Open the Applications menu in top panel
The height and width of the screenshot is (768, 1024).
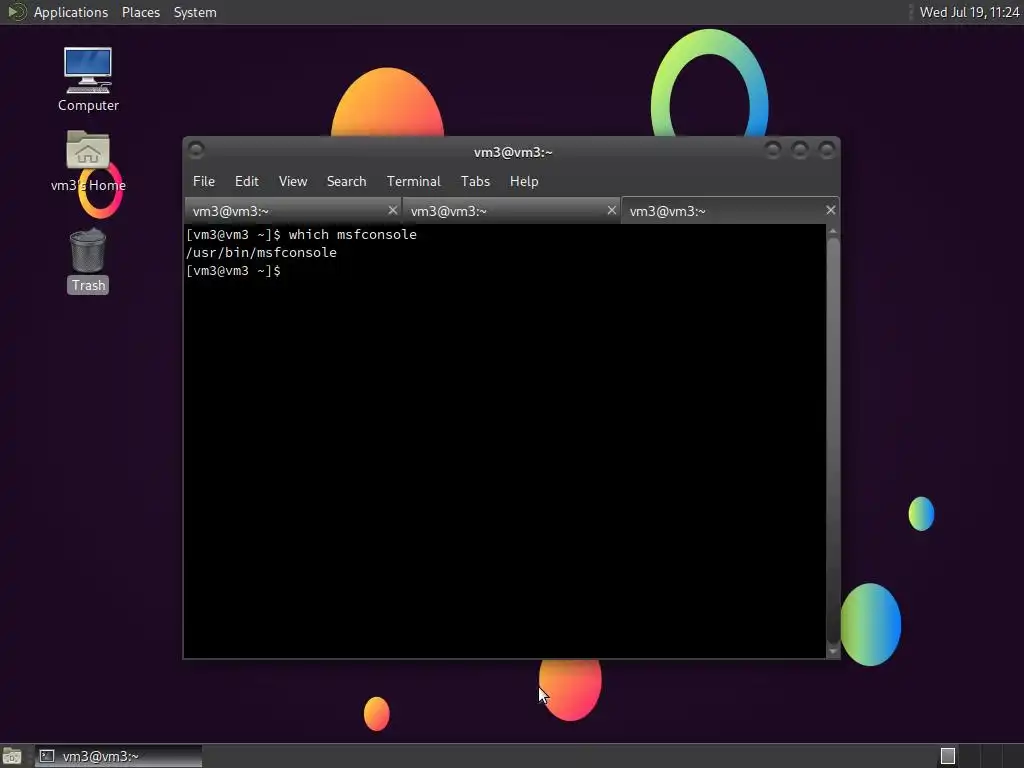(x=71, y=12)
